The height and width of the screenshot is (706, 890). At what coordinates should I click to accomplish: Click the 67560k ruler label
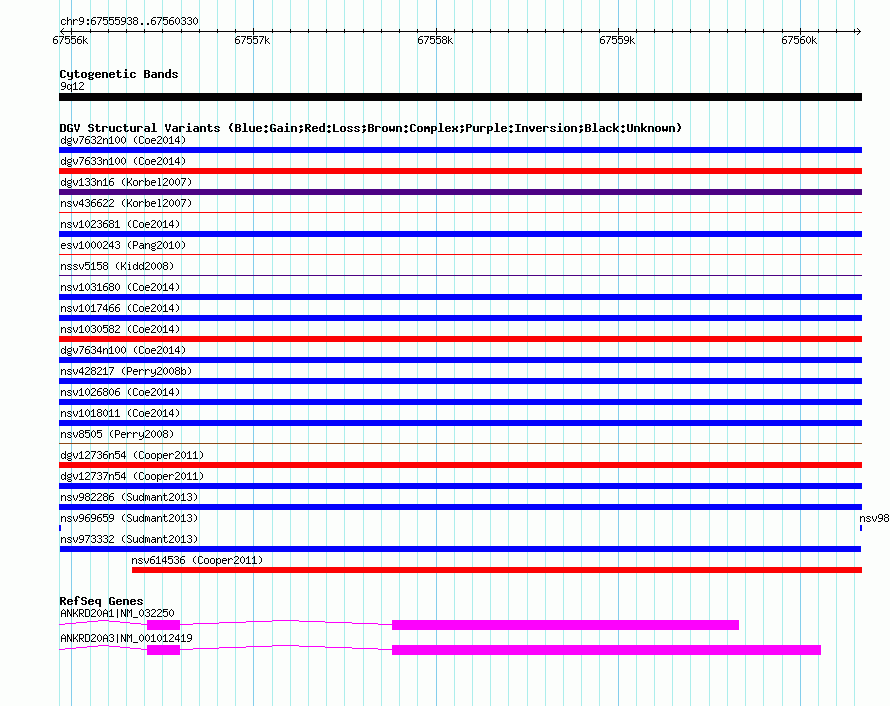point(799,40)
